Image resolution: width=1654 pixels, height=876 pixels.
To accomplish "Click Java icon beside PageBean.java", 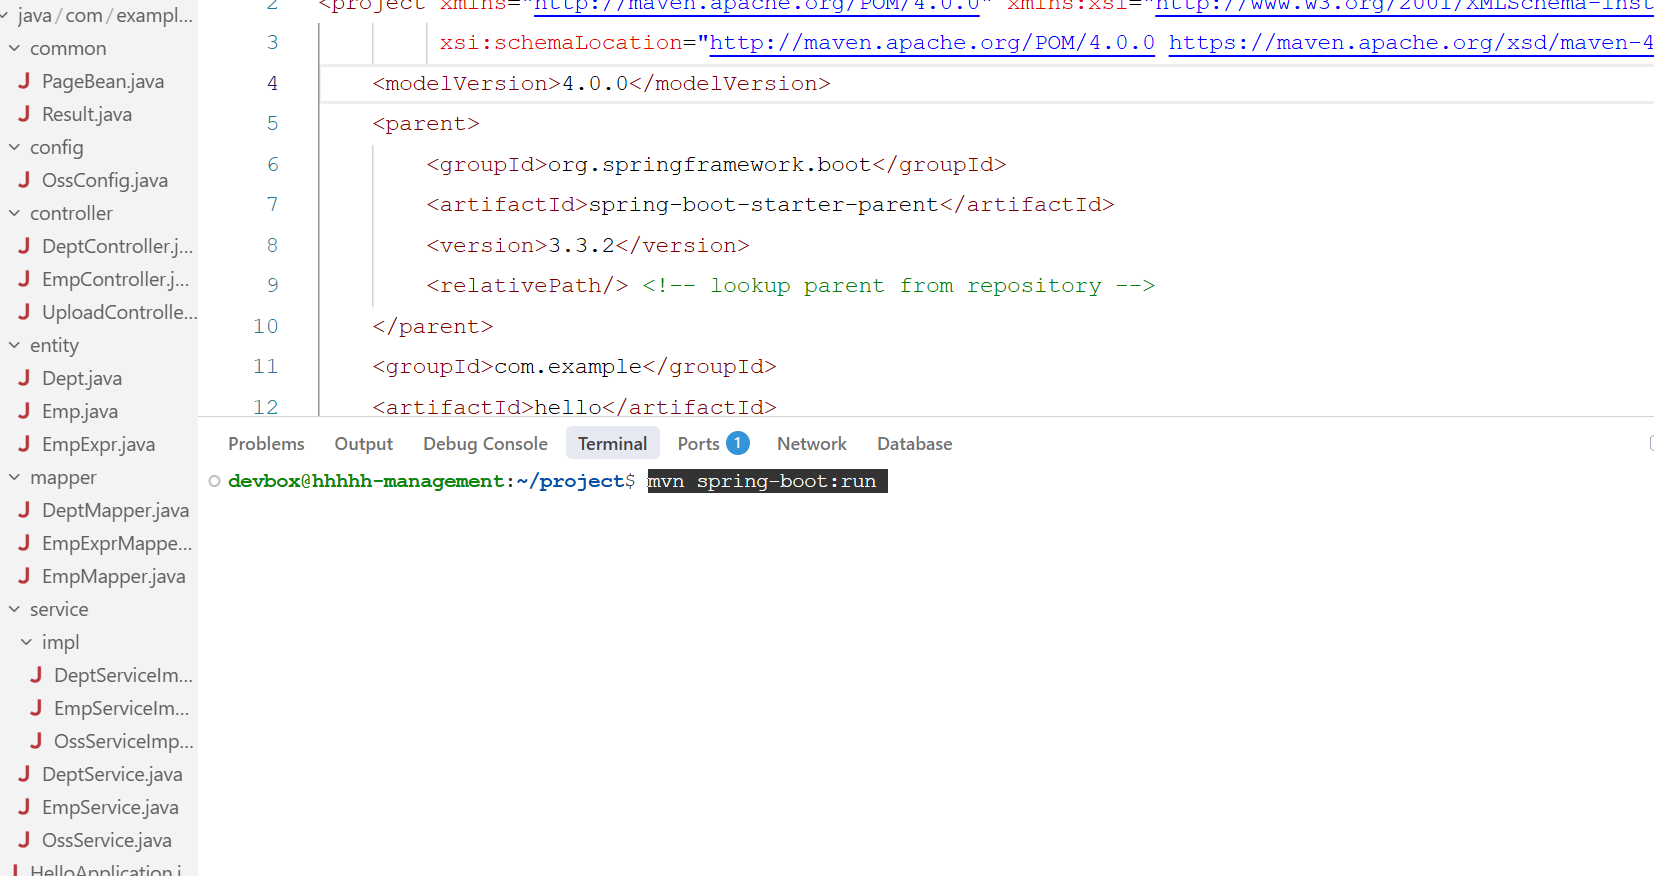I will [x=24, y=81].
